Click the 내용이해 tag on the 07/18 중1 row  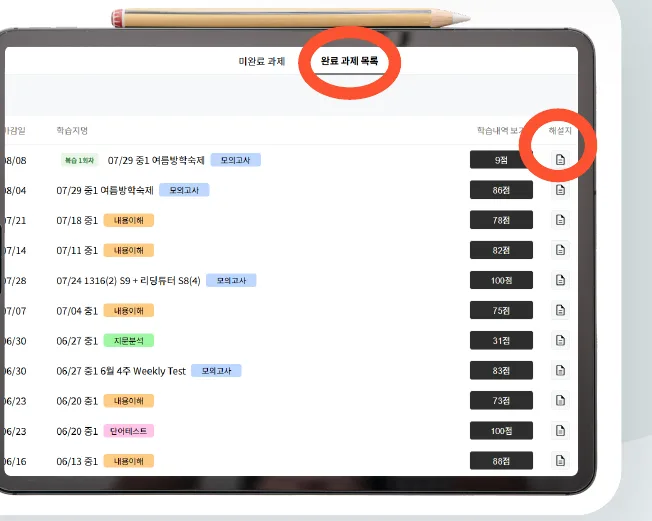click(x=128, y=220)
